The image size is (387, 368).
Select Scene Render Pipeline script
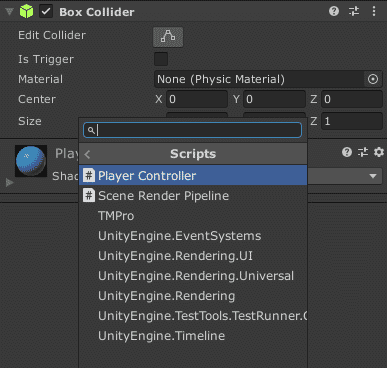click(x=193, y=196)
